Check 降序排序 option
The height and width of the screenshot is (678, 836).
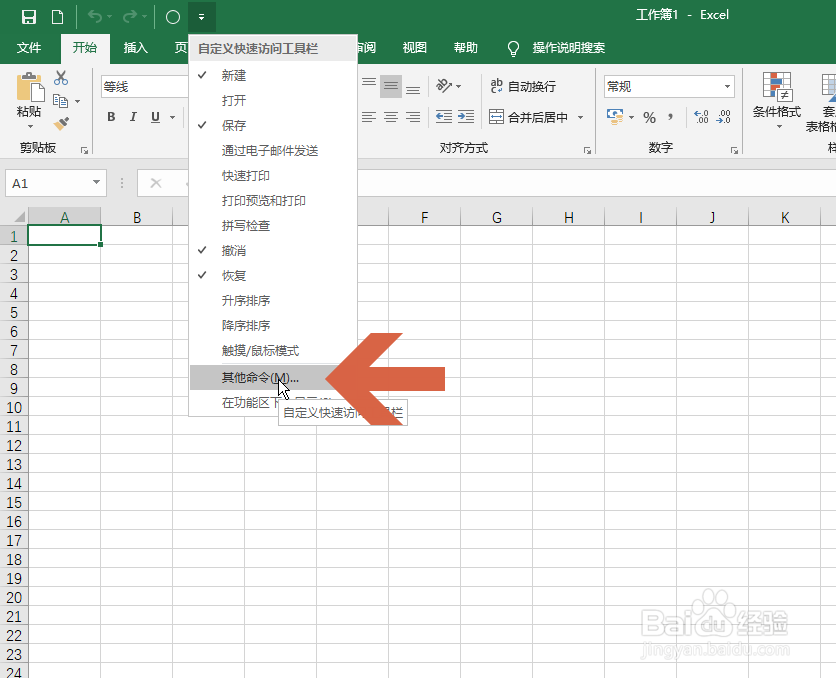273,326
